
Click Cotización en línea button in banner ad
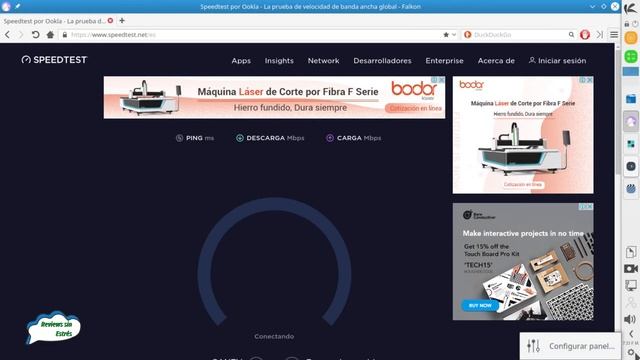[x=415, y=108]
